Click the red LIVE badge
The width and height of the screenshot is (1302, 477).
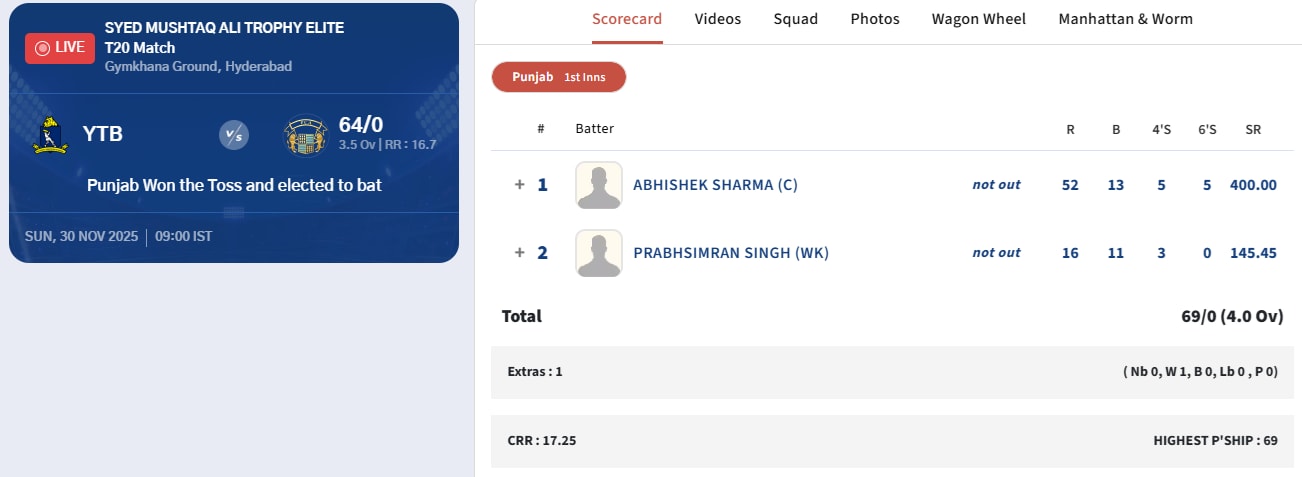(60, 47)
